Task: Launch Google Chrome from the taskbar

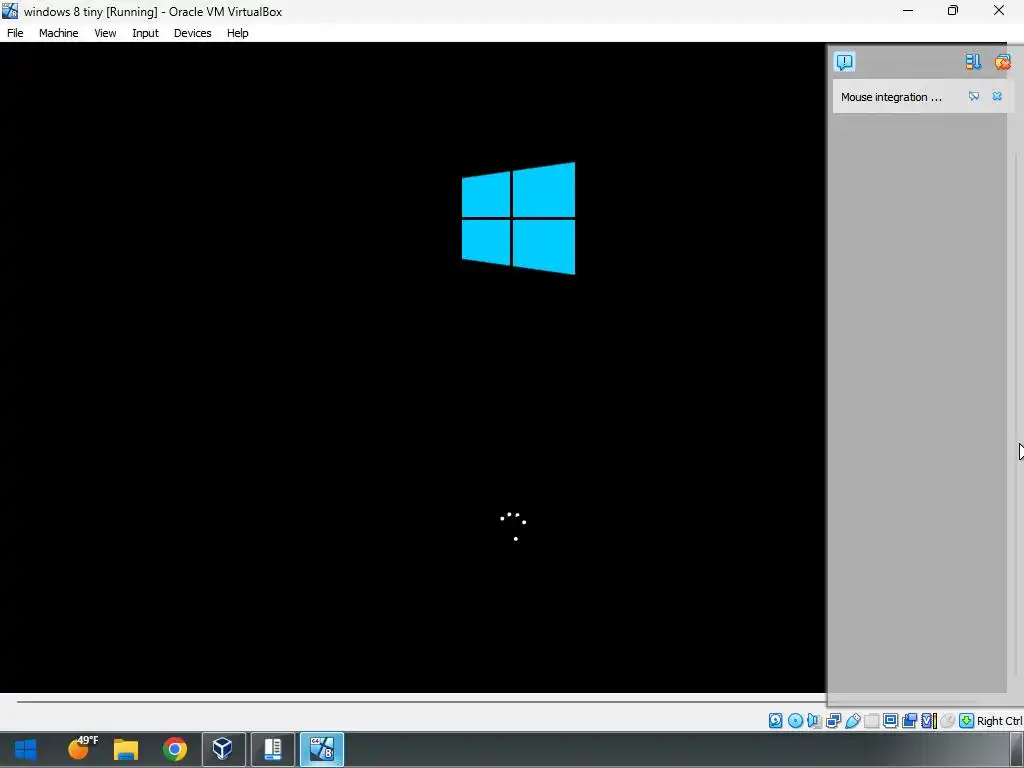Action: [174, 749]
